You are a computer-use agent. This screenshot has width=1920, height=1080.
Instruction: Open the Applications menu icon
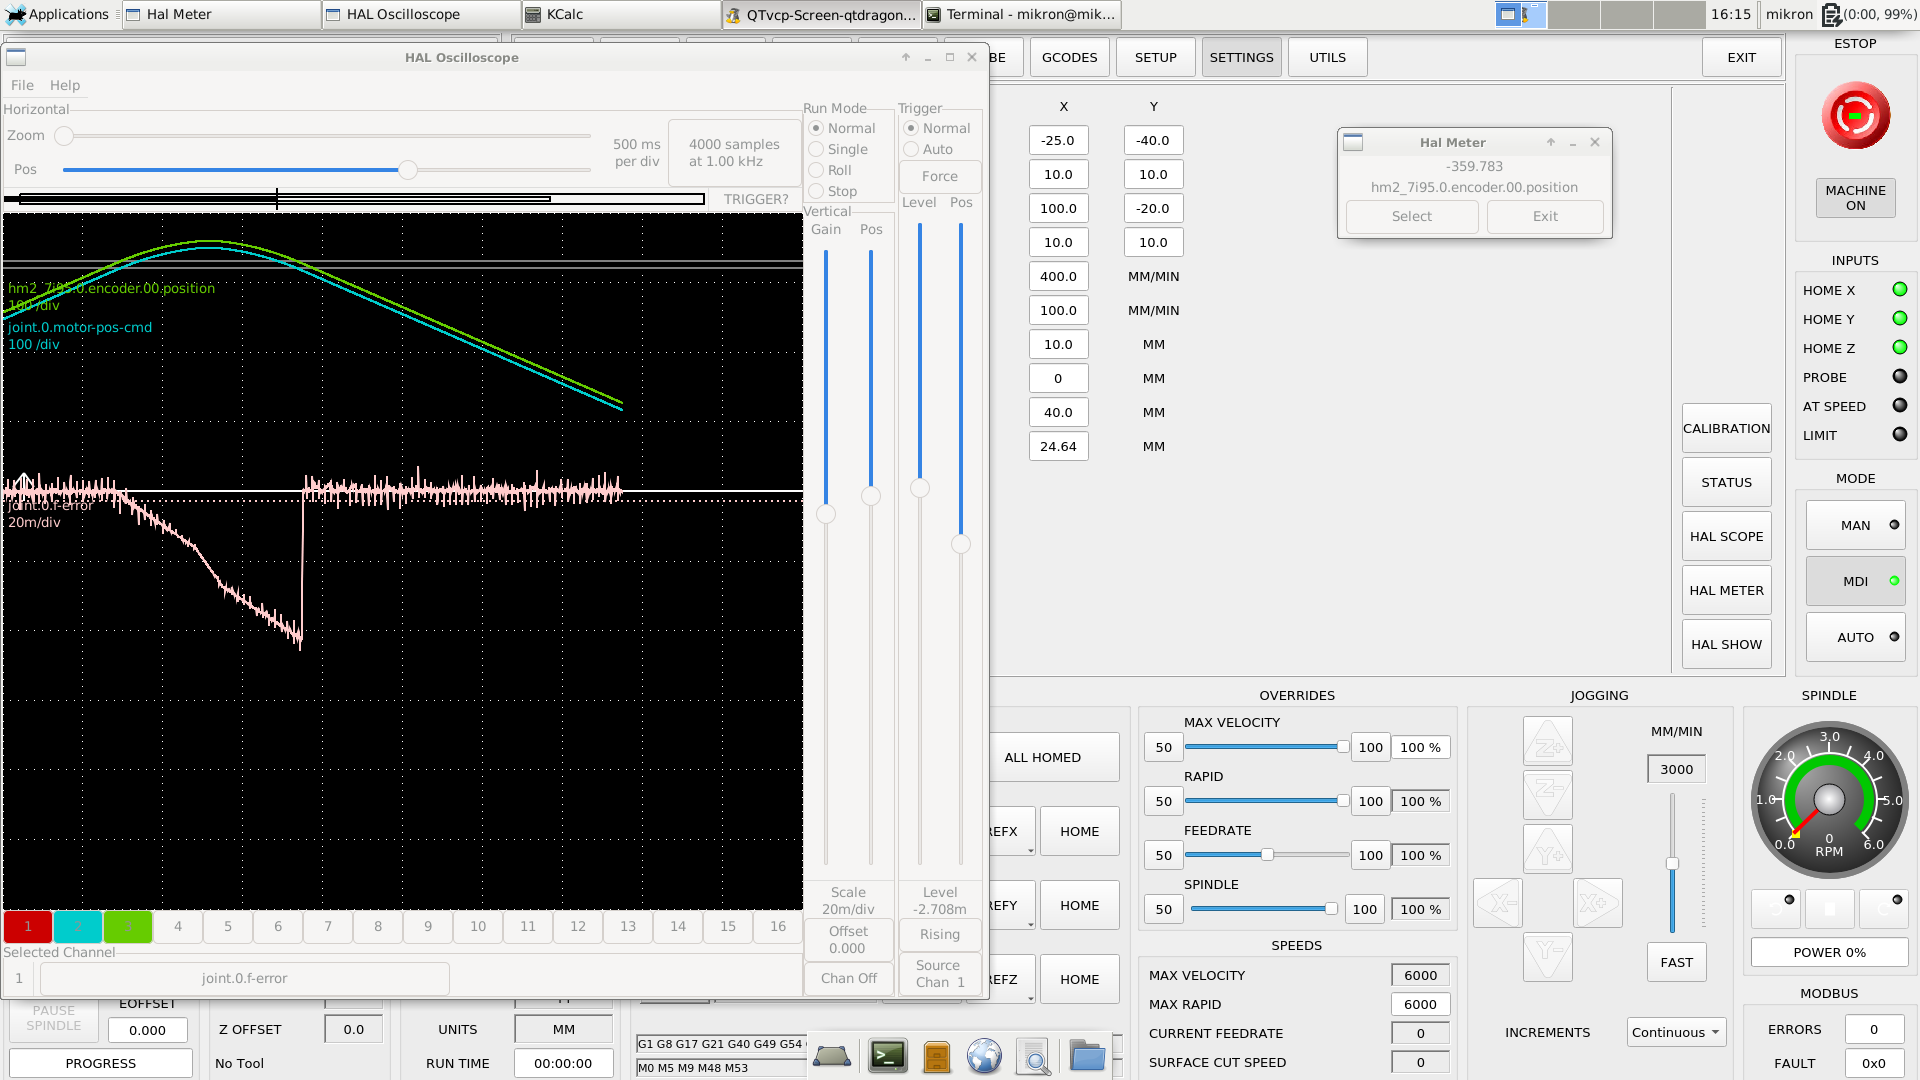tap(16, 15)
